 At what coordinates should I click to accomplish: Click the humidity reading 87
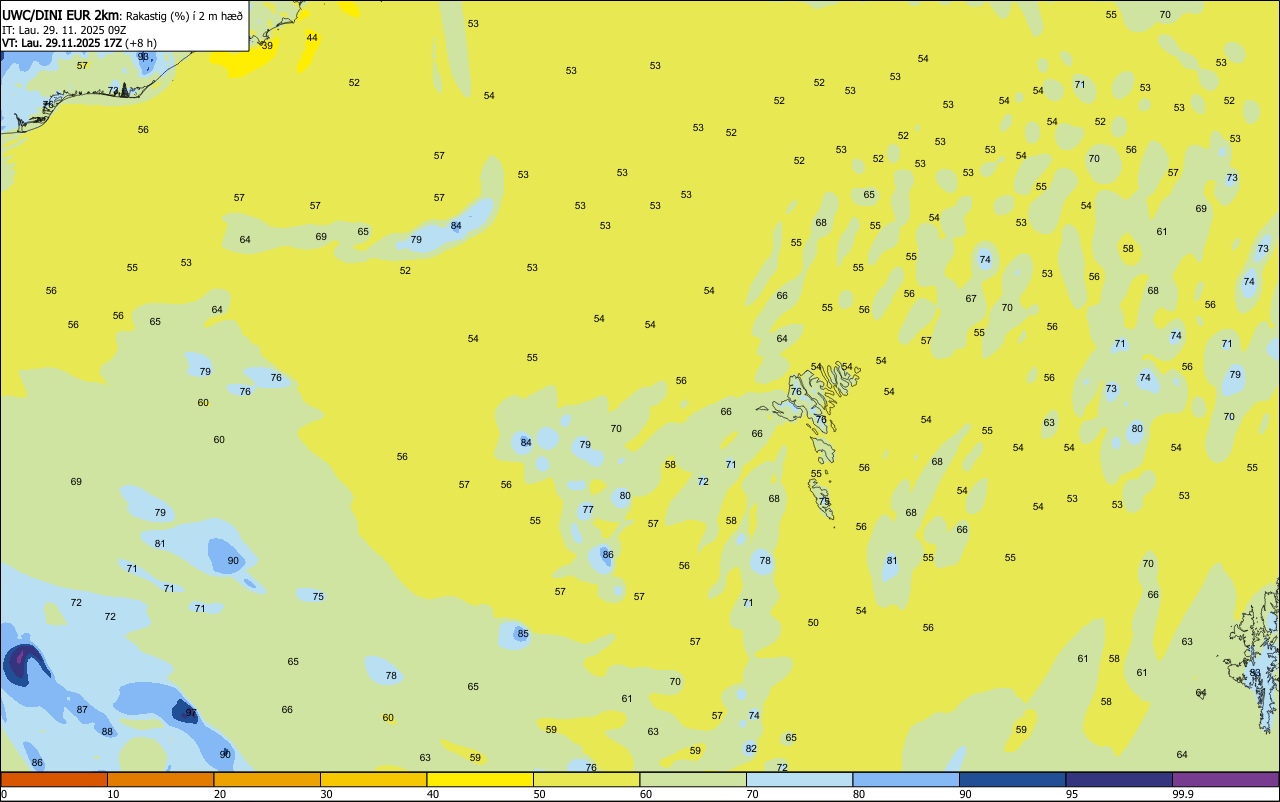pyautogui.click(x=82, y=710)
